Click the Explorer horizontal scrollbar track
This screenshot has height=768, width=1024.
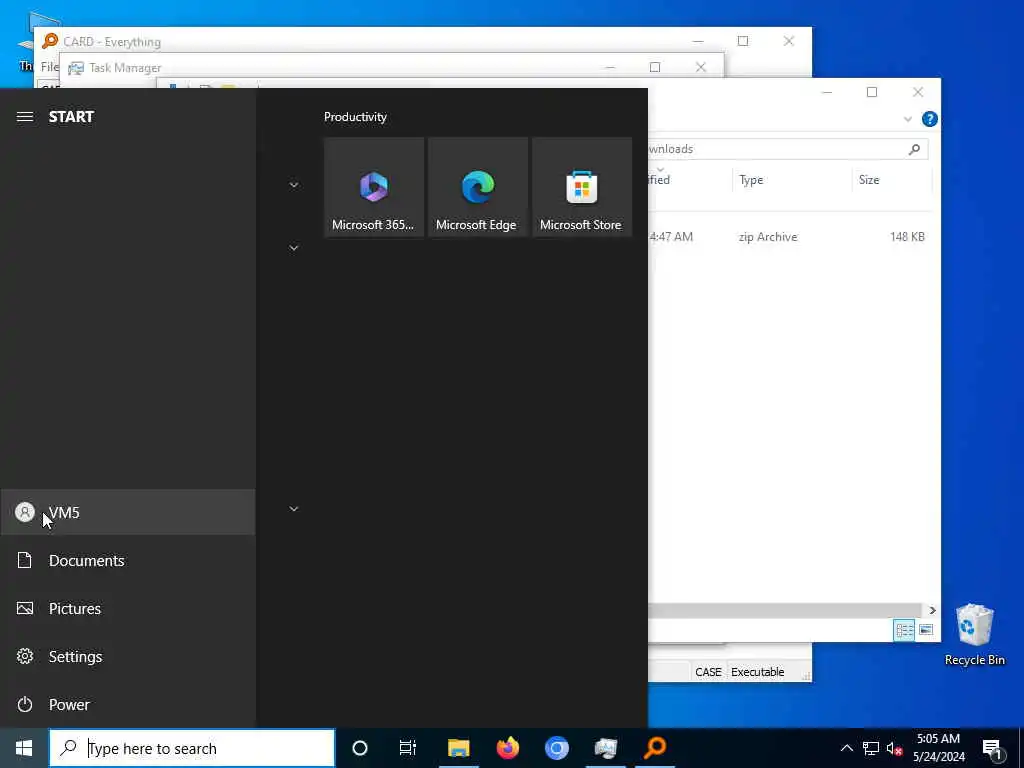coord(787,610)
